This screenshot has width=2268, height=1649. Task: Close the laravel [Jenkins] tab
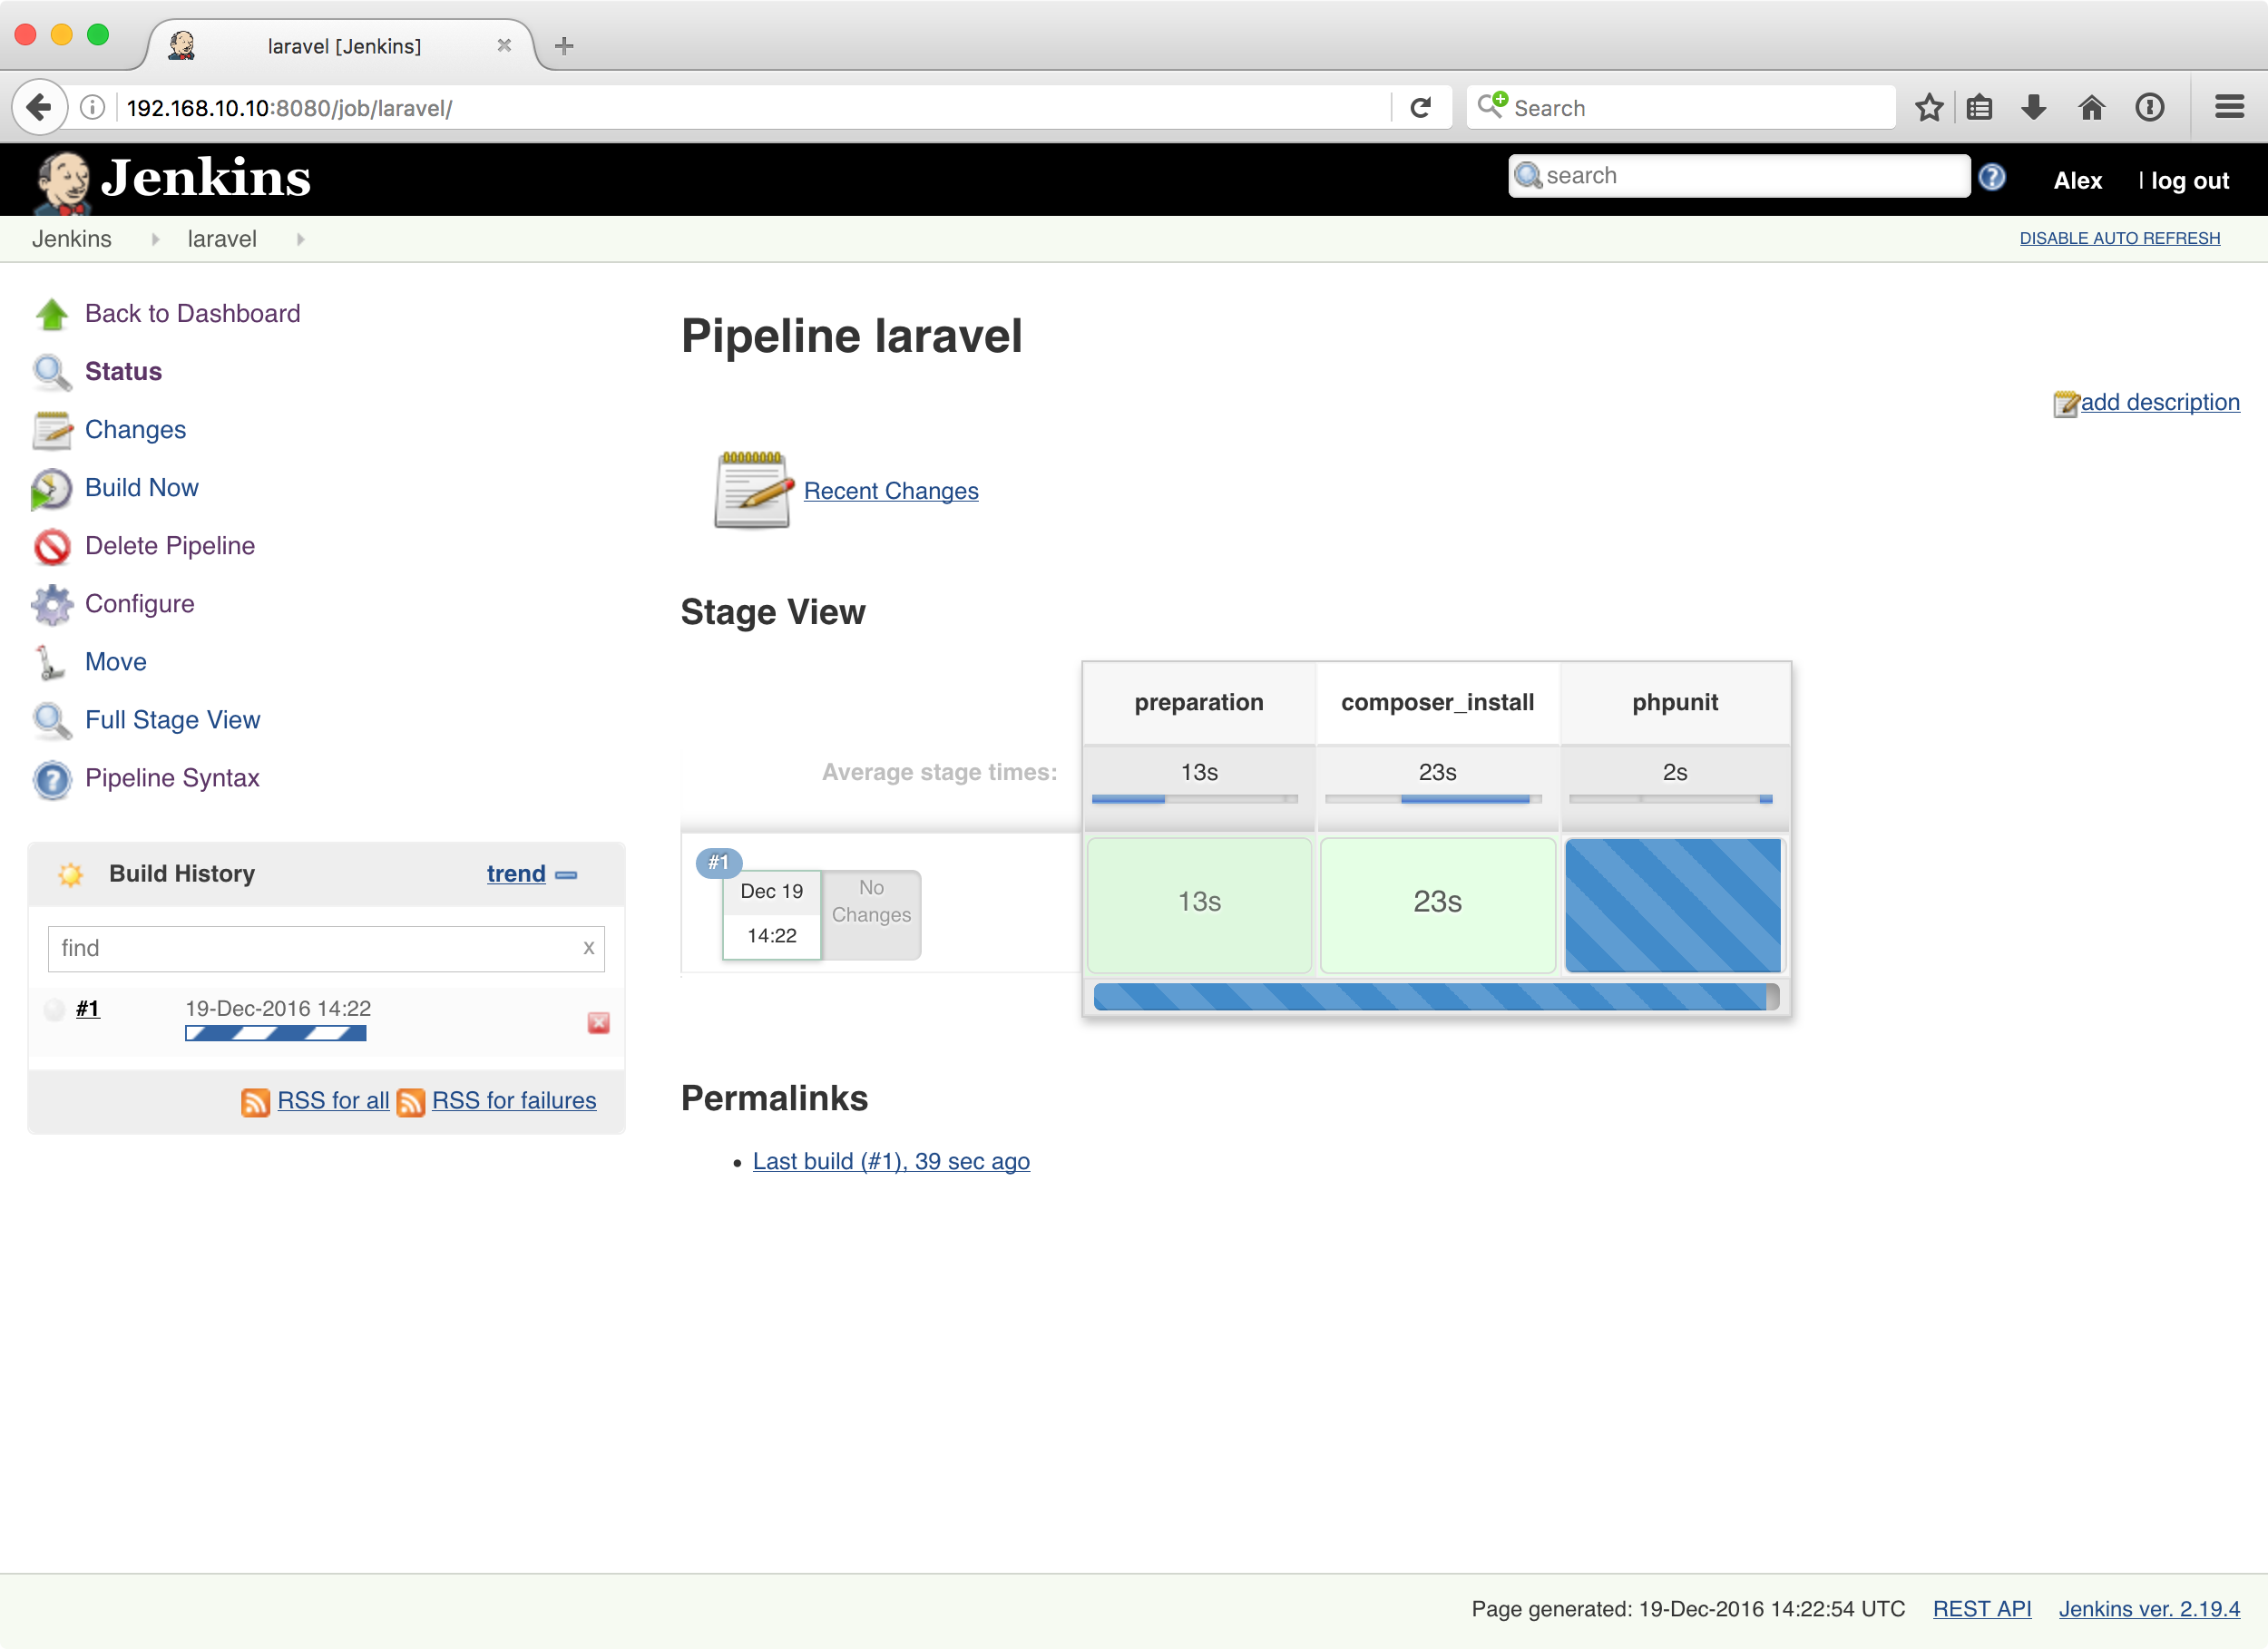504,46
